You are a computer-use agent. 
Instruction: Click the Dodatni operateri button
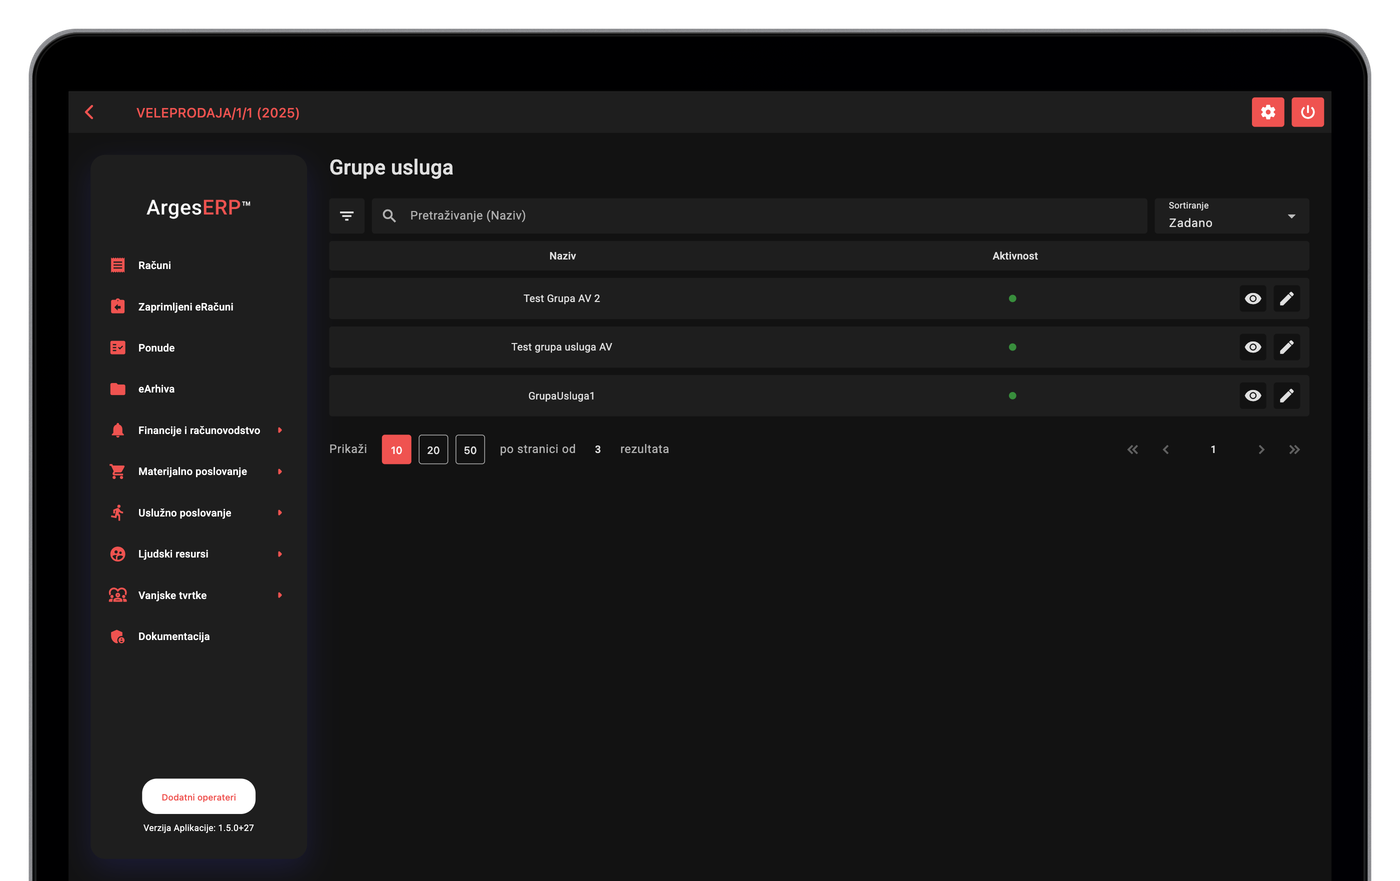199,797
